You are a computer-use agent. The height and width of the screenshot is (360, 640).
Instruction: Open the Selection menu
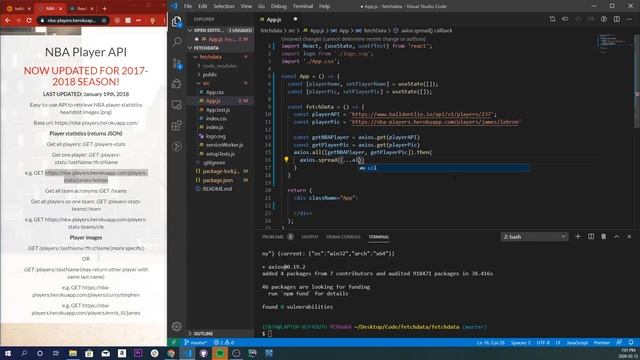point(224,6)
